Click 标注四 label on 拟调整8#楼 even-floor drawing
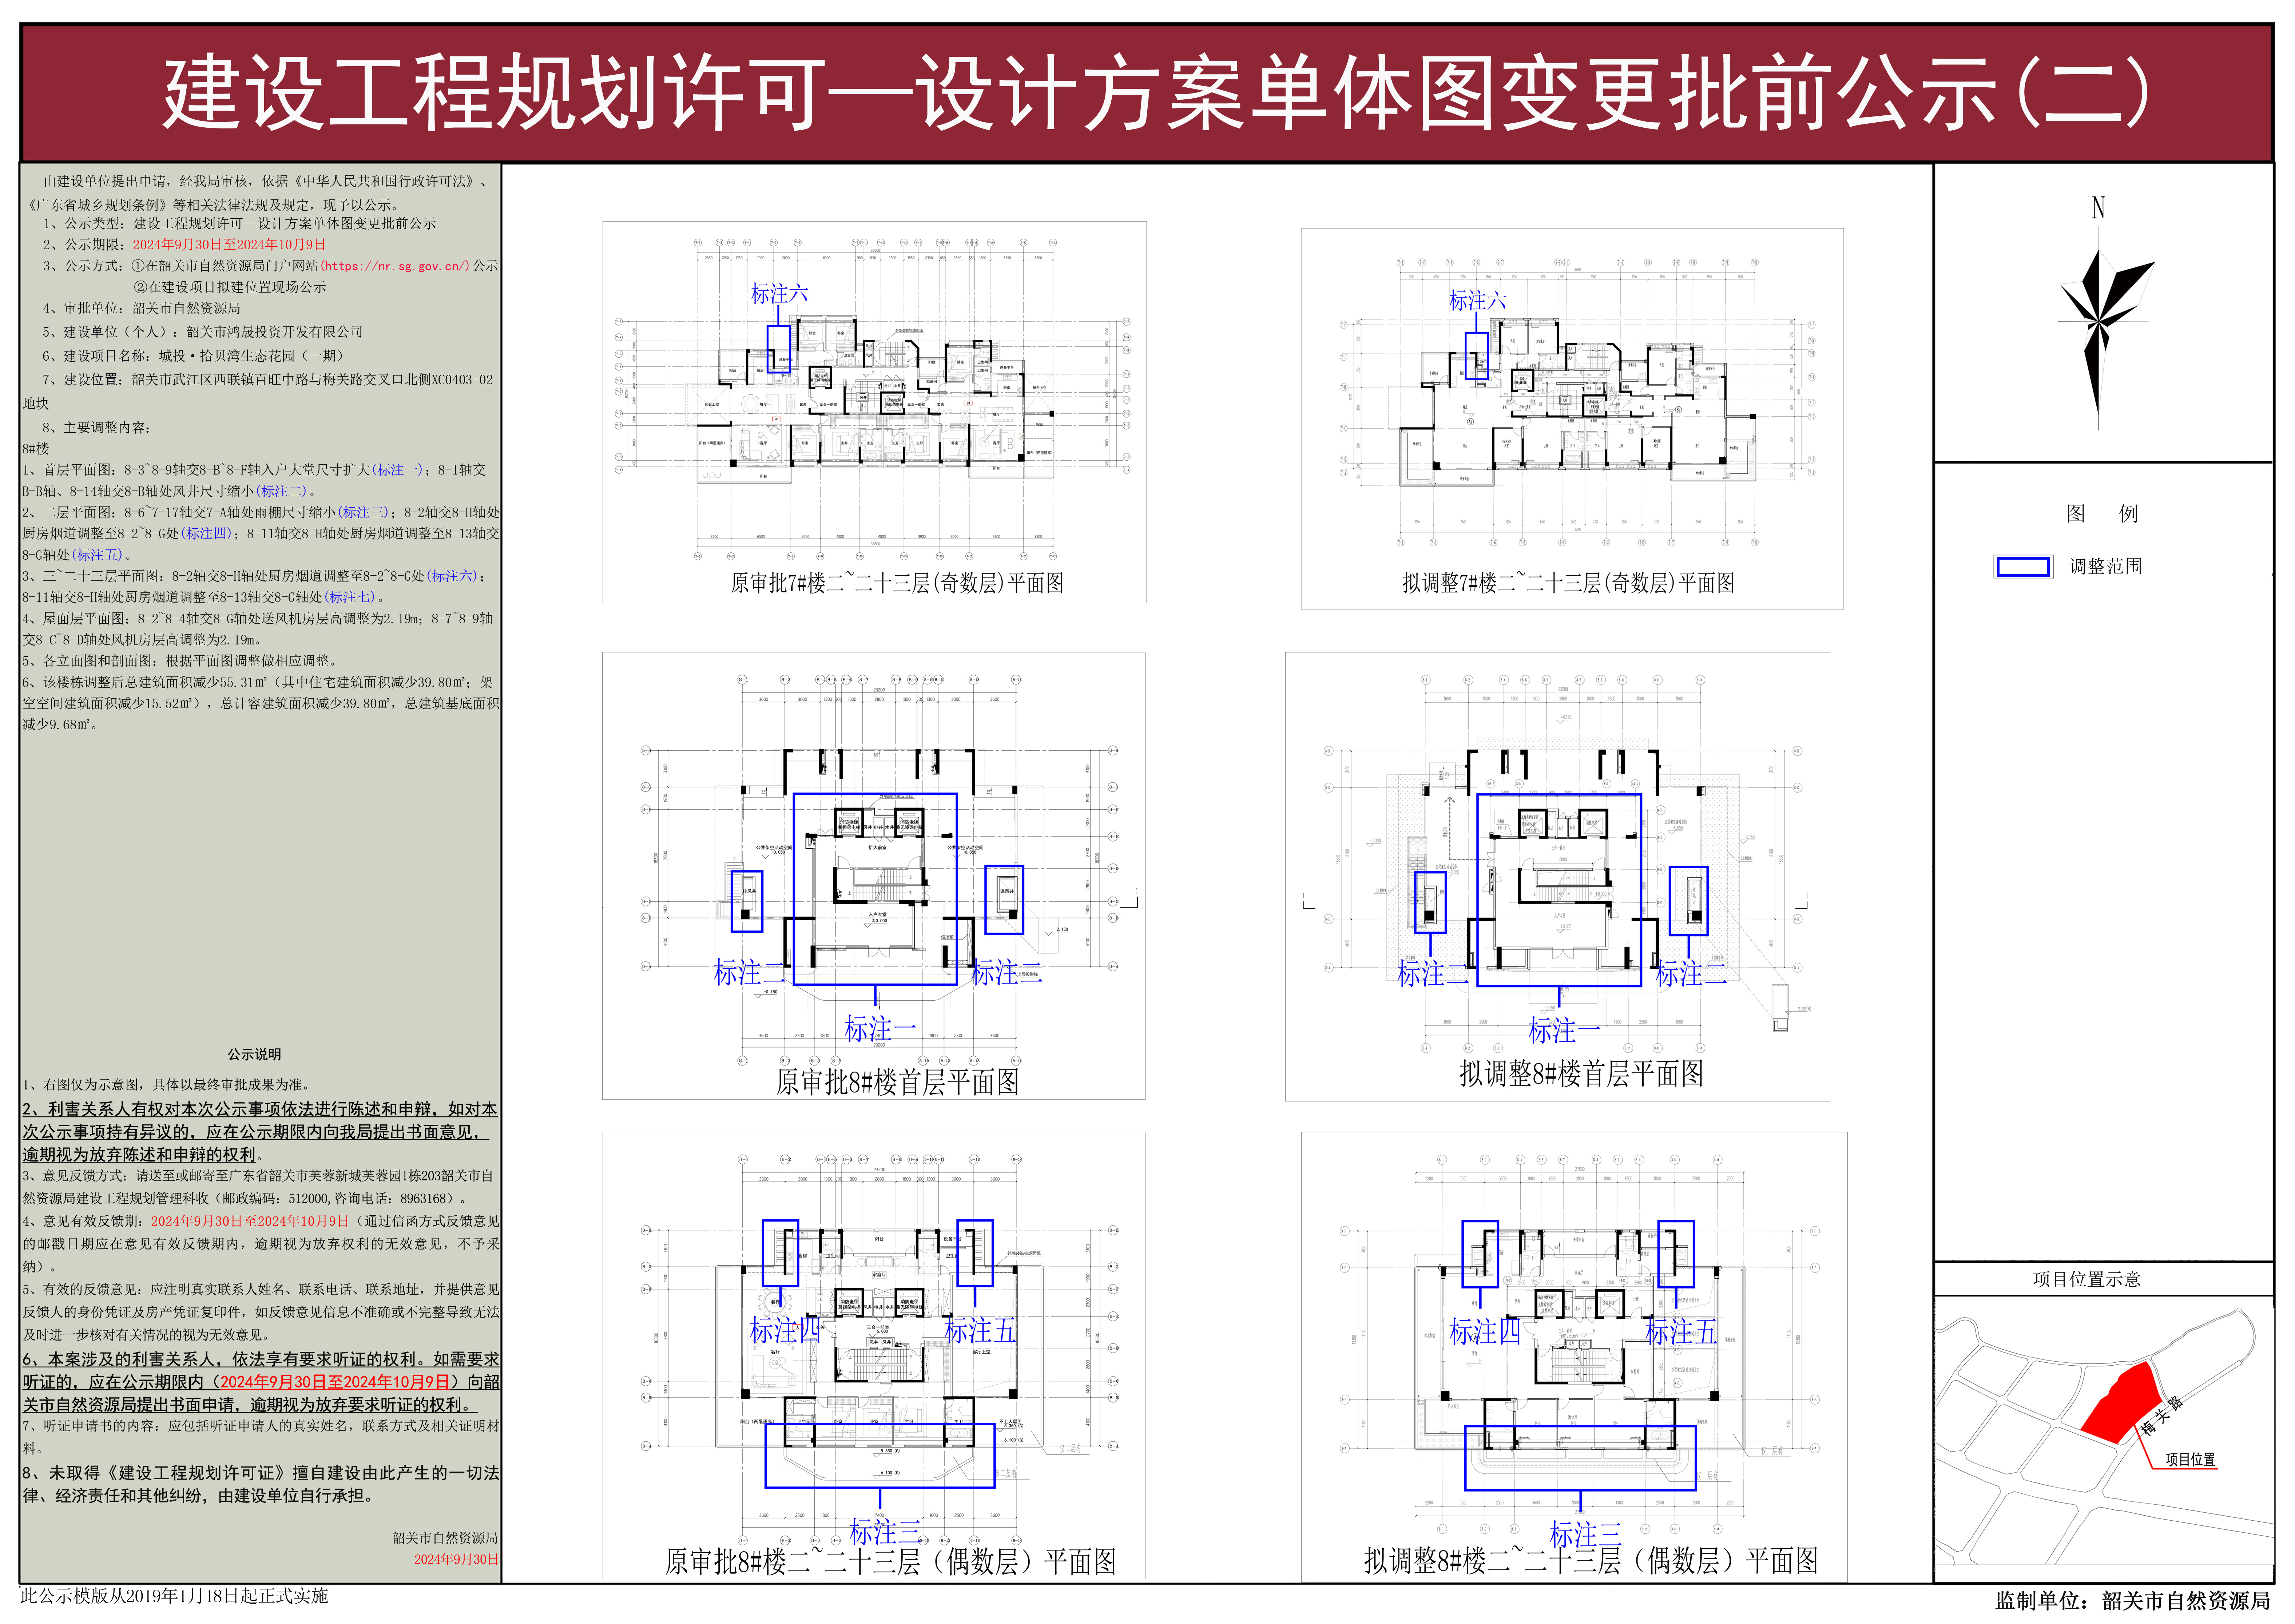Screen dimensions: 2295x1624 [x=1485, y=1332]
